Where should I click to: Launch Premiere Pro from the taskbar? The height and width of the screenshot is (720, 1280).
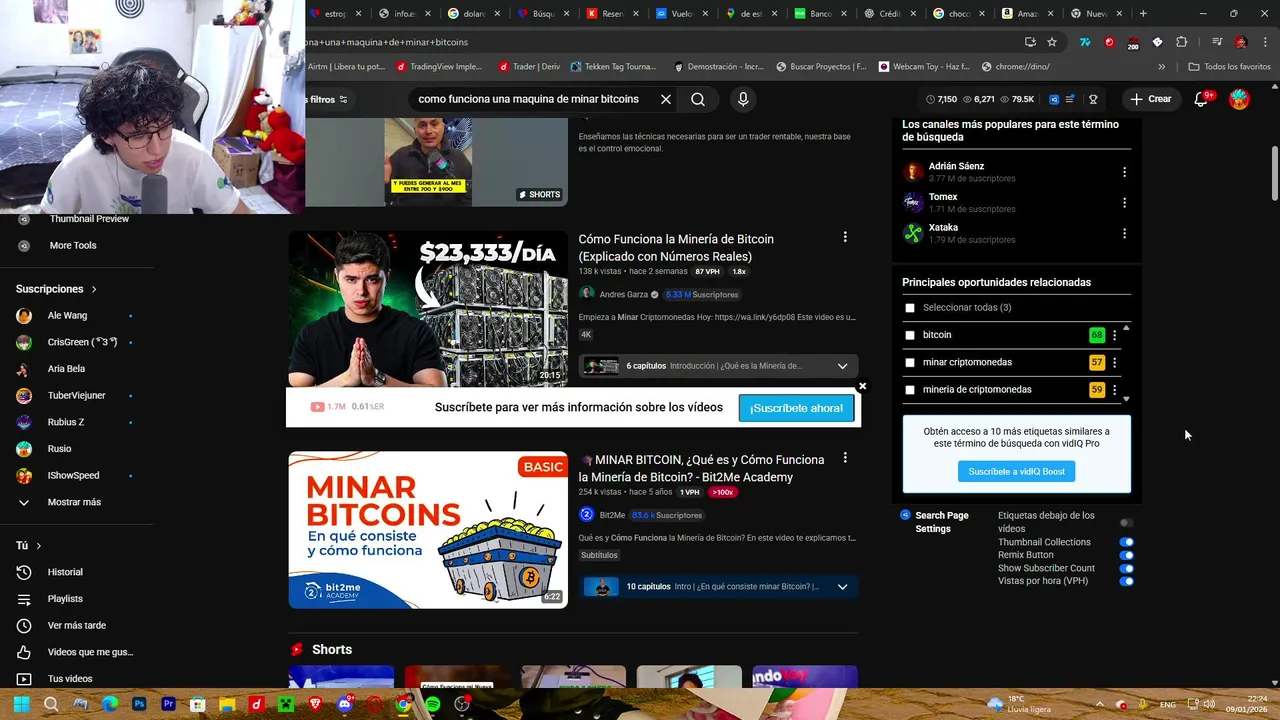(168, 704)
